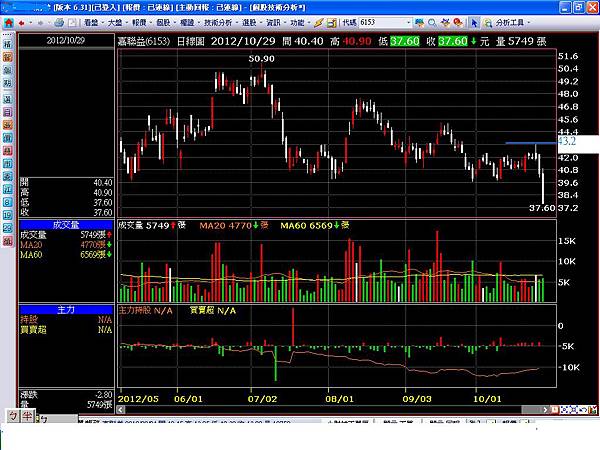Click the 半 half-width IME icon

[27, 416]
